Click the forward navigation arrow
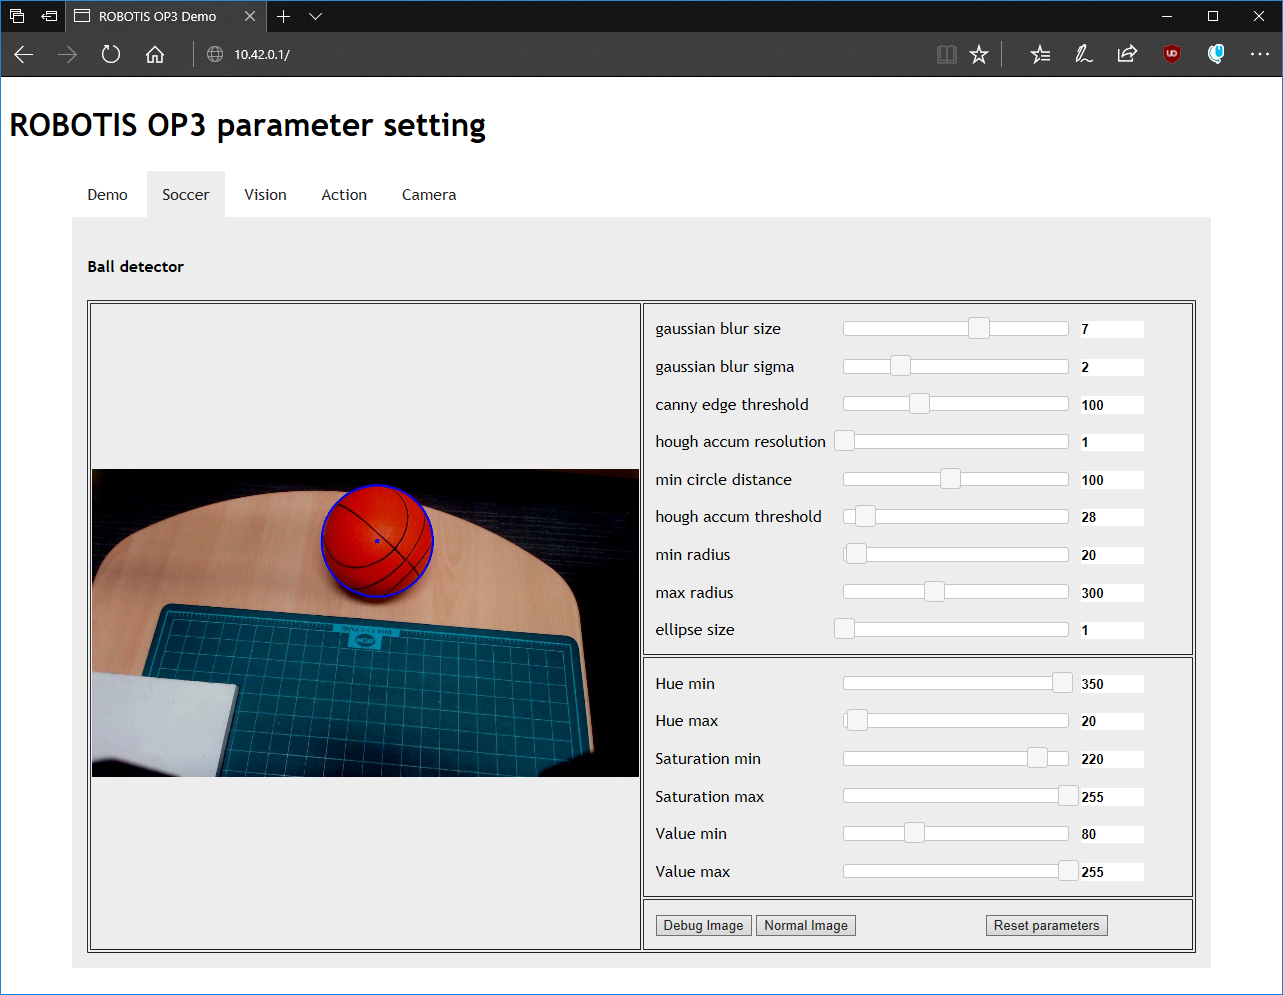The width and height of the screenshot is (1283, 995). coord(67,55)
